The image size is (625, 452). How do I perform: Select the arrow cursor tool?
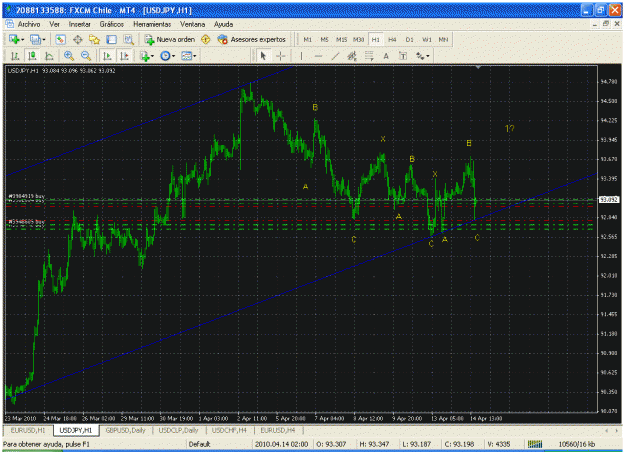pyautogui.click(x=263, y=56)
